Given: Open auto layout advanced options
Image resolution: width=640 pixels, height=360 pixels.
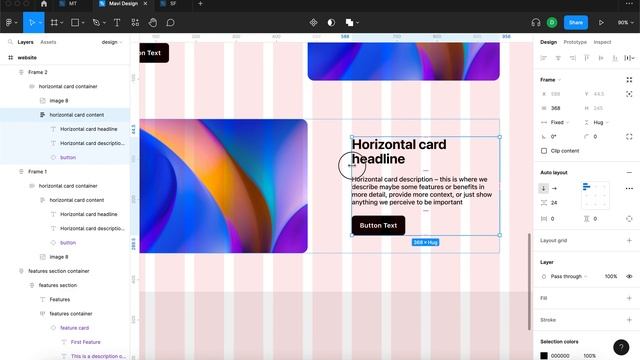Looking at the screenshot, I should tap(629, 188).
